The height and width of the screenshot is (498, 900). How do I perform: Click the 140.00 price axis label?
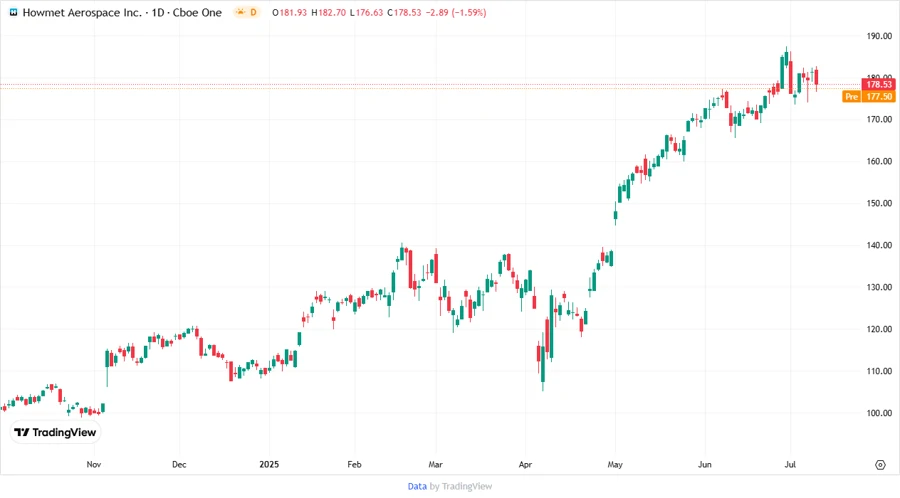point(879,245)
